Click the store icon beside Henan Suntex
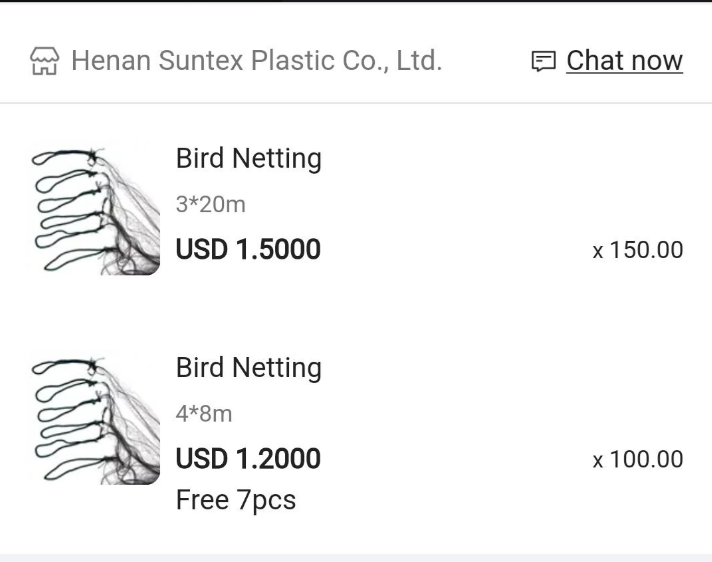This screenshot has height=562, width=712. point(44,61)
